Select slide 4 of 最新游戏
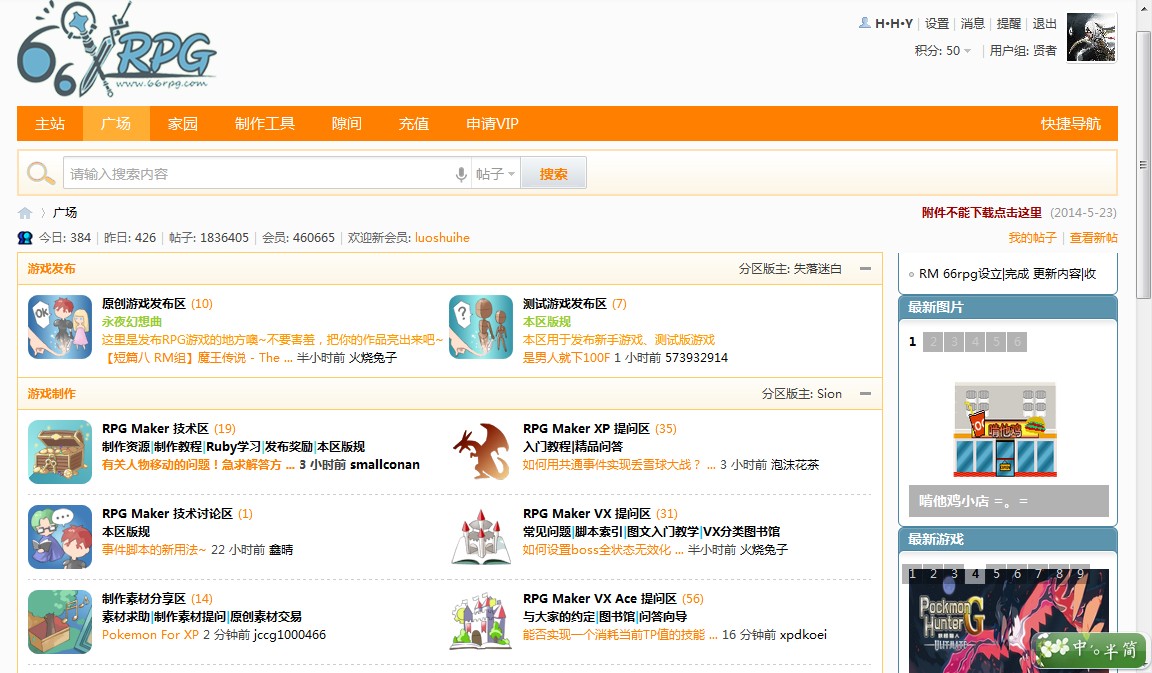Image resolution: width=1152 pixels, height=673 pixels. point(975,574)
